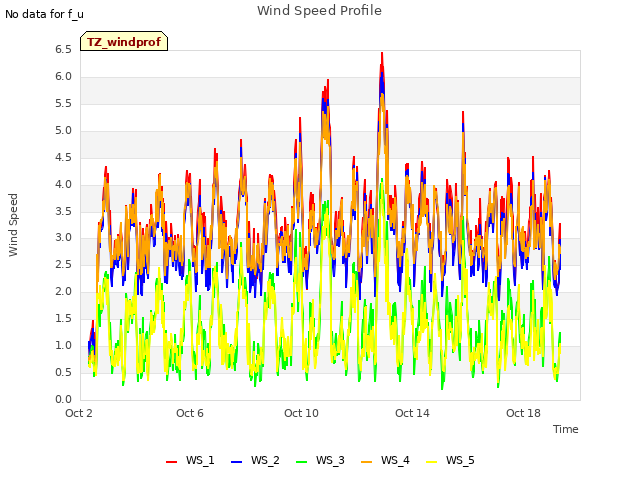This screenshot has width=640, height=480.
Task: Toggle the WS_4 legend entry
Action: pos(385,460)
